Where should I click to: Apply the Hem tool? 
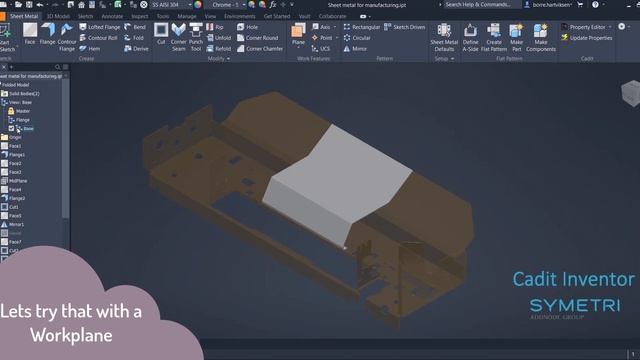click(x=90, y=49)
